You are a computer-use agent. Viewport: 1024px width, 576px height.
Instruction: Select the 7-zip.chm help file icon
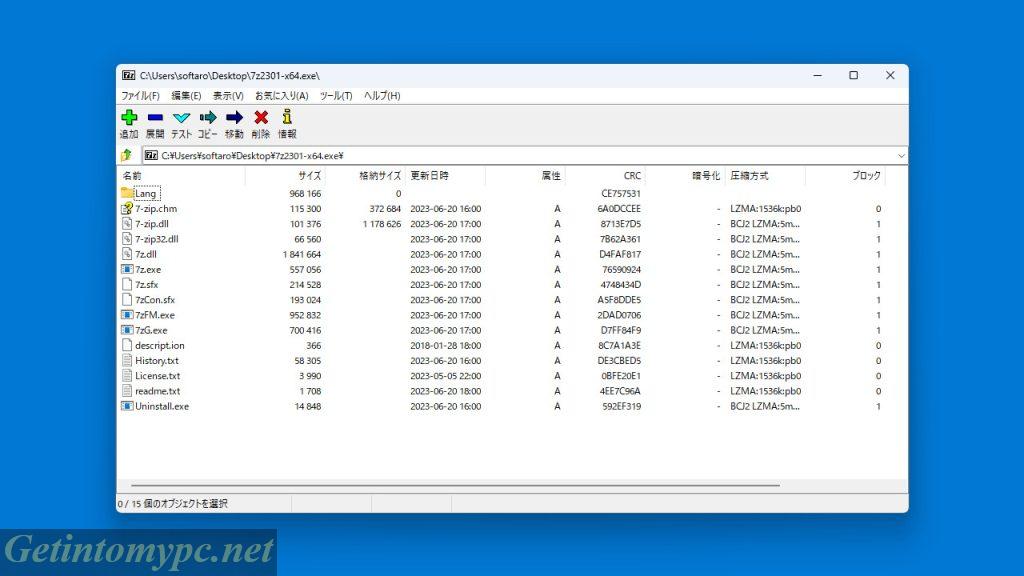(x=127, y=208)
